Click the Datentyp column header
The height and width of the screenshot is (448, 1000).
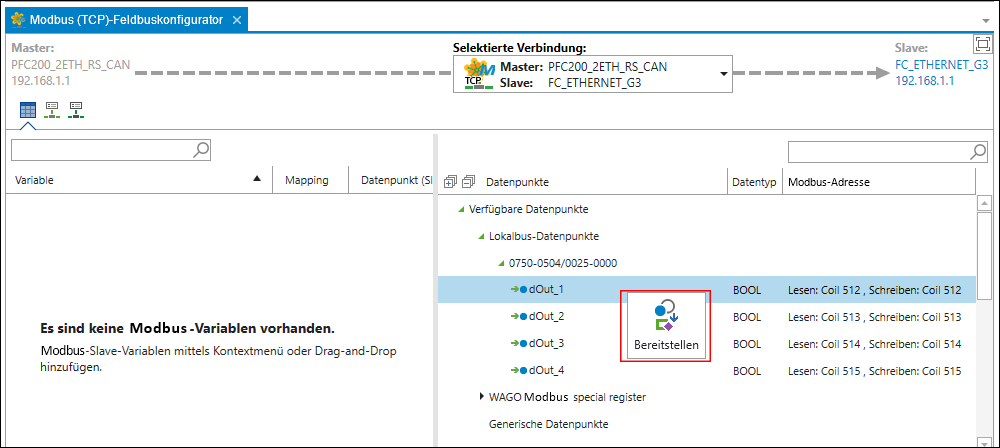755,182
